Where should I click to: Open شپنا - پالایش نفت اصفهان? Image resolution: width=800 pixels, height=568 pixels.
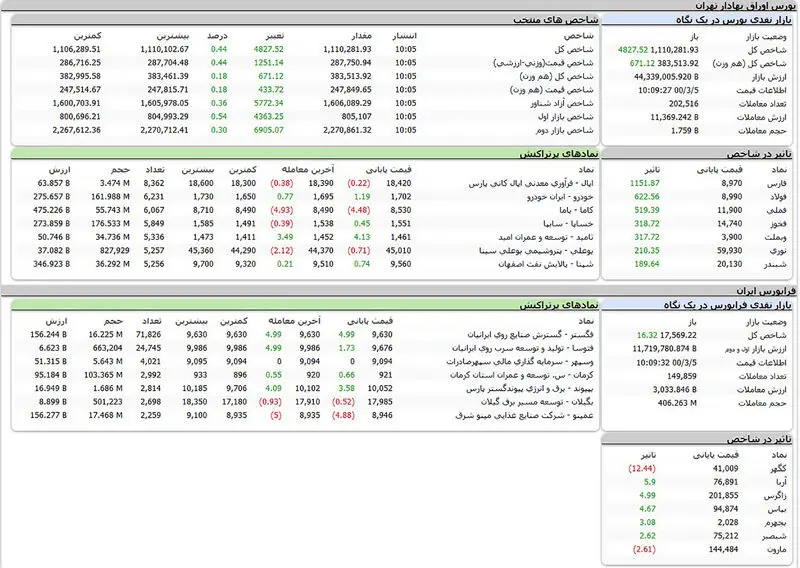(546, 264)
